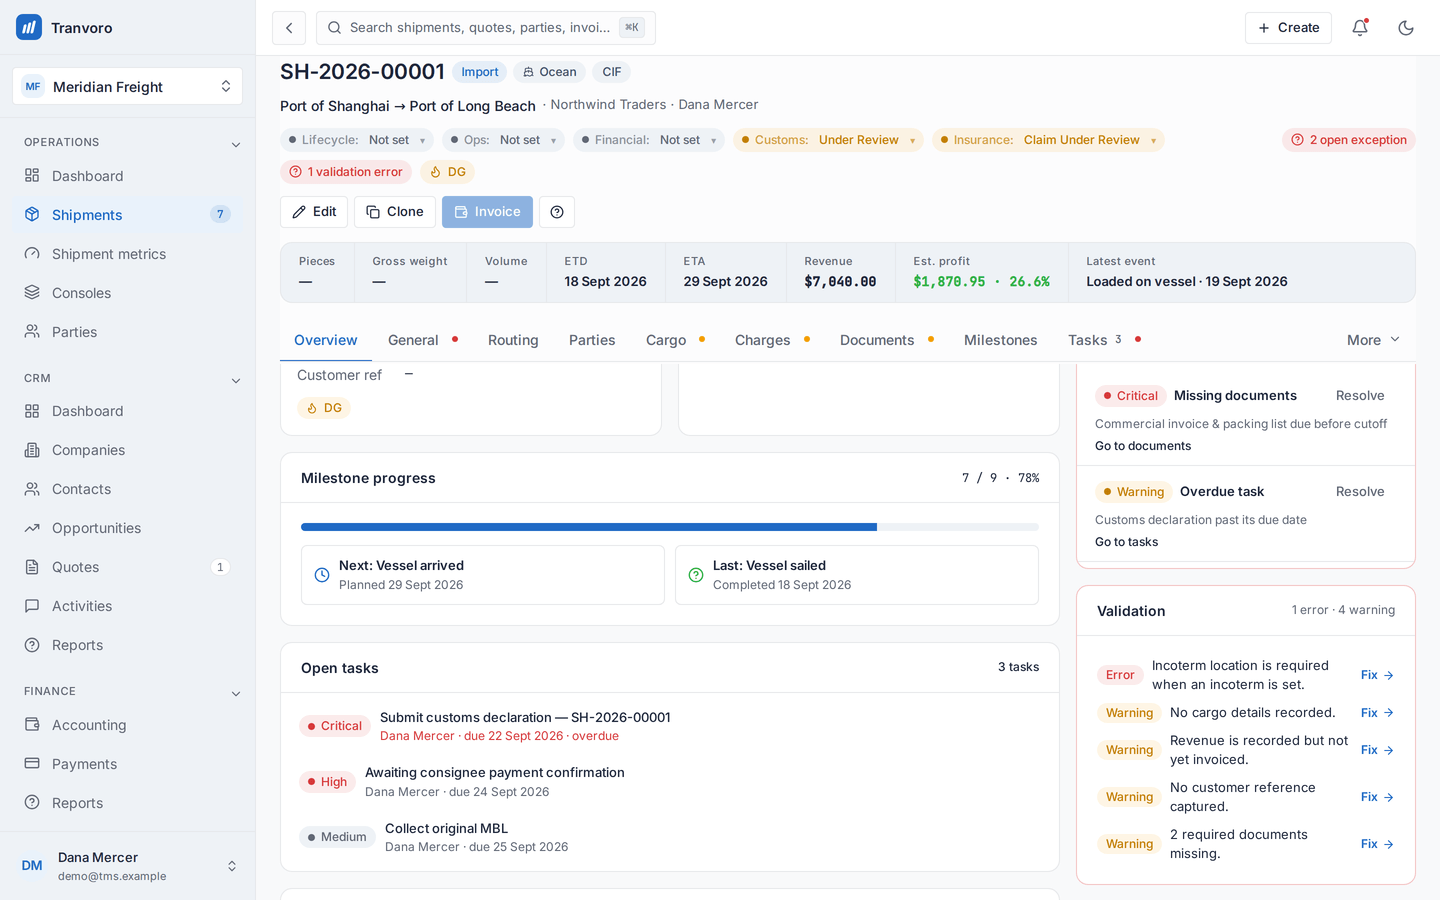Open the Meridian Freight organization switcher

coord(128,86)
